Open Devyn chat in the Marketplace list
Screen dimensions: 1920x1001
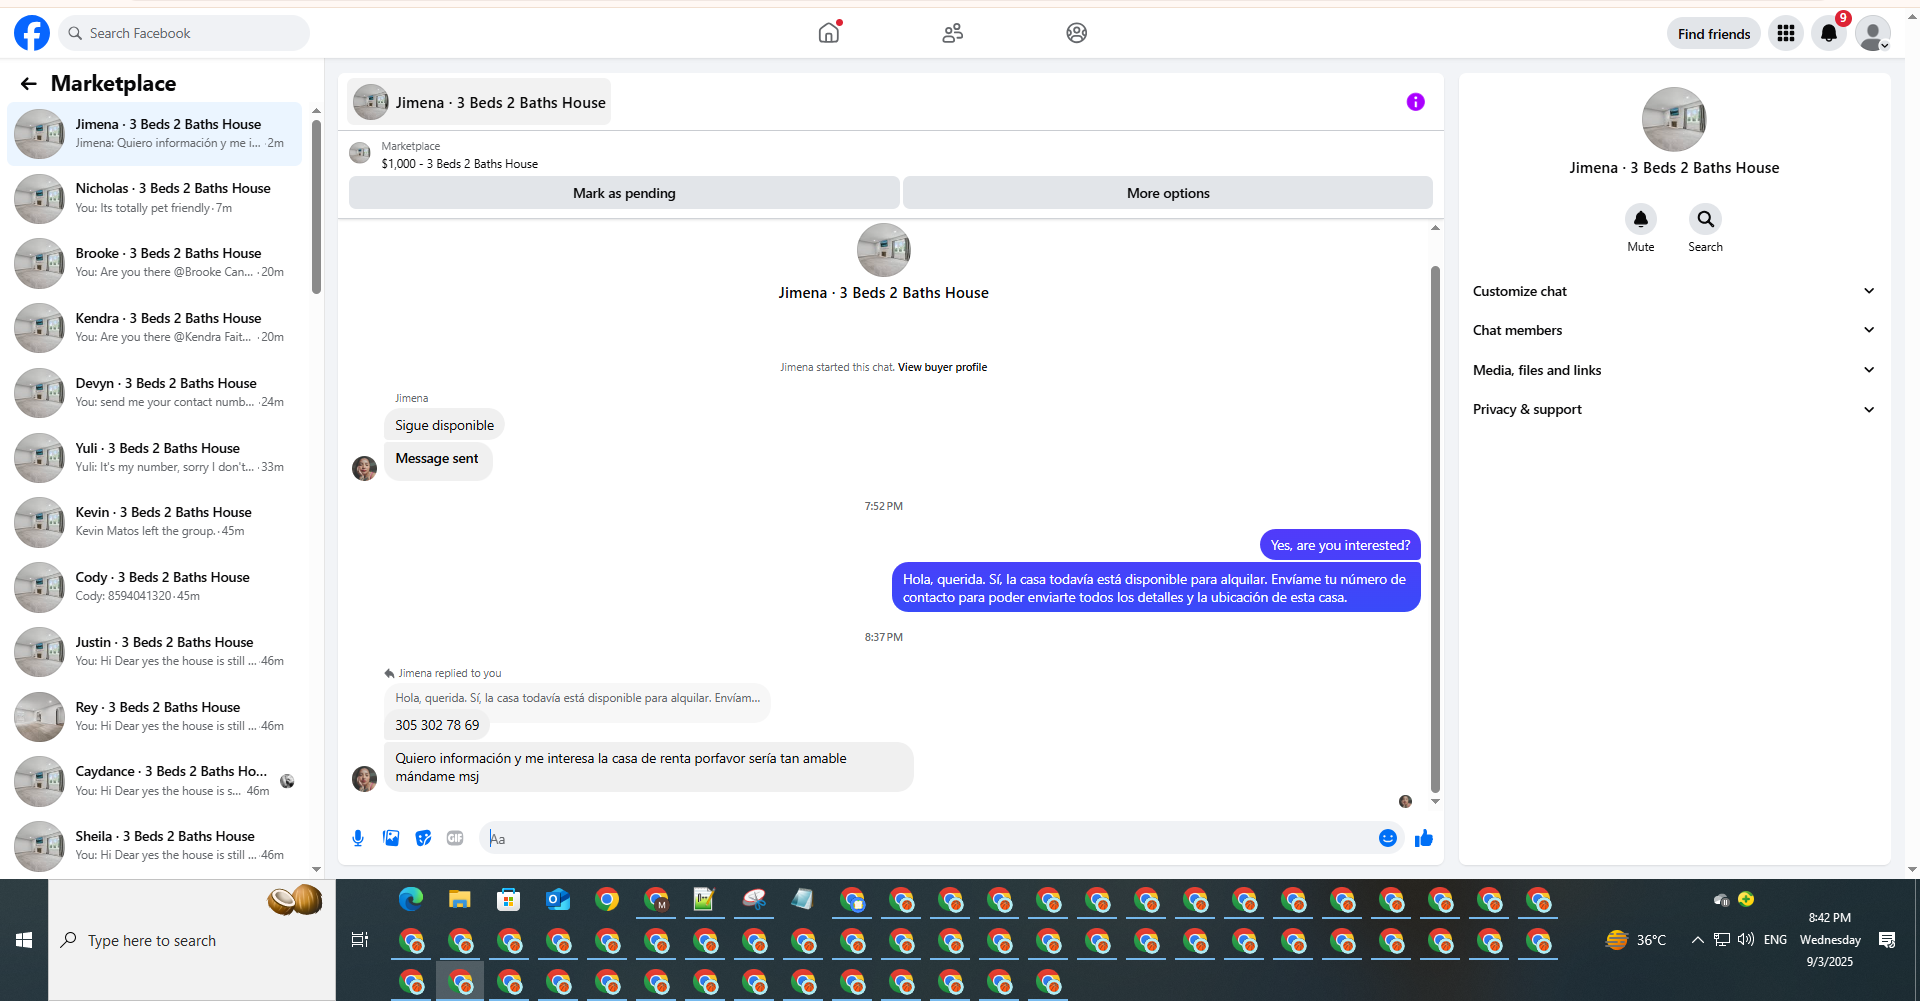click(x=155, y=393)
